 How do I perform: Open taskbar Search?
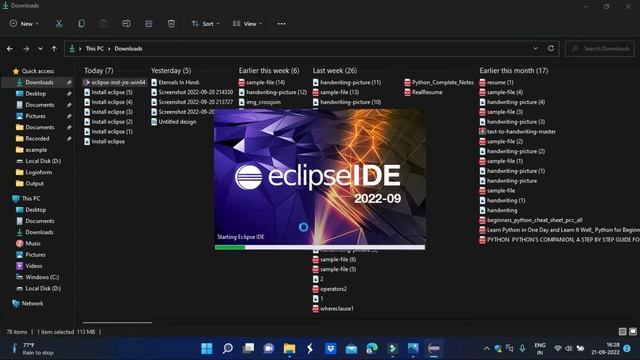tap(228, 348)
